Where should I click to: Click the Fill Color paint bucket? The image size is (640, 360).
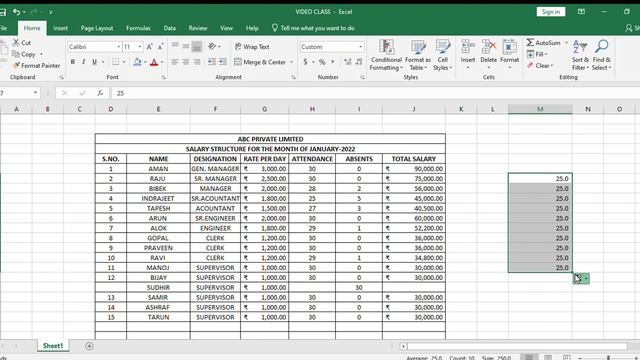point(137,62)
